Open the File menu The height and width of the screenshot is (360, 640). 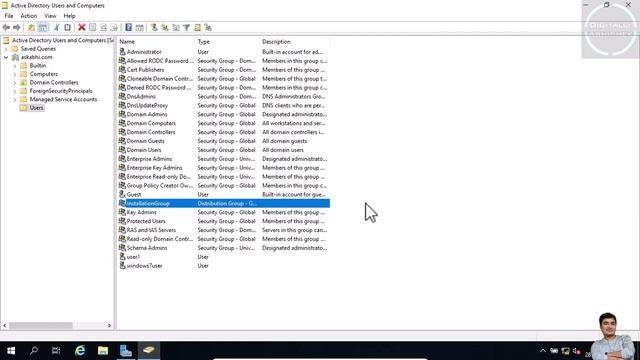pos(9,16)
